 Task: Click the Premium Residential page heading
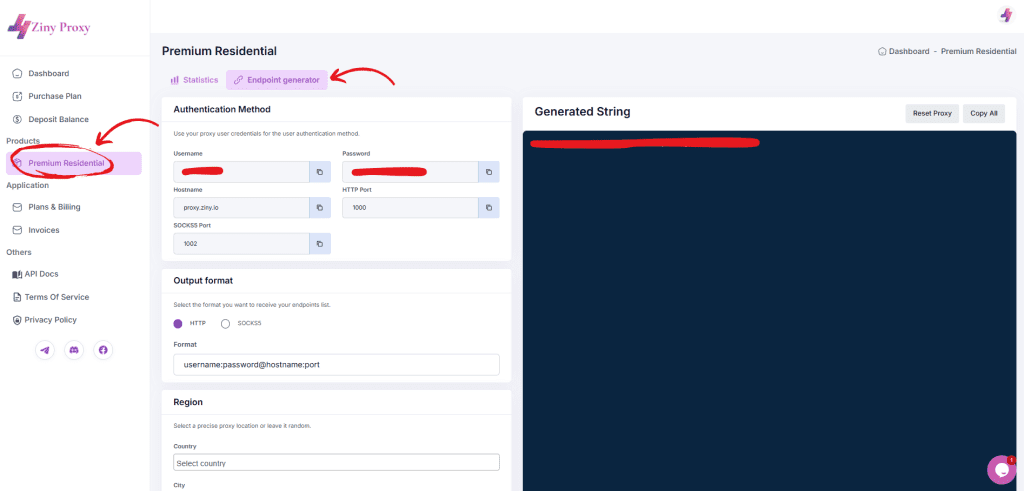[219, 51]
